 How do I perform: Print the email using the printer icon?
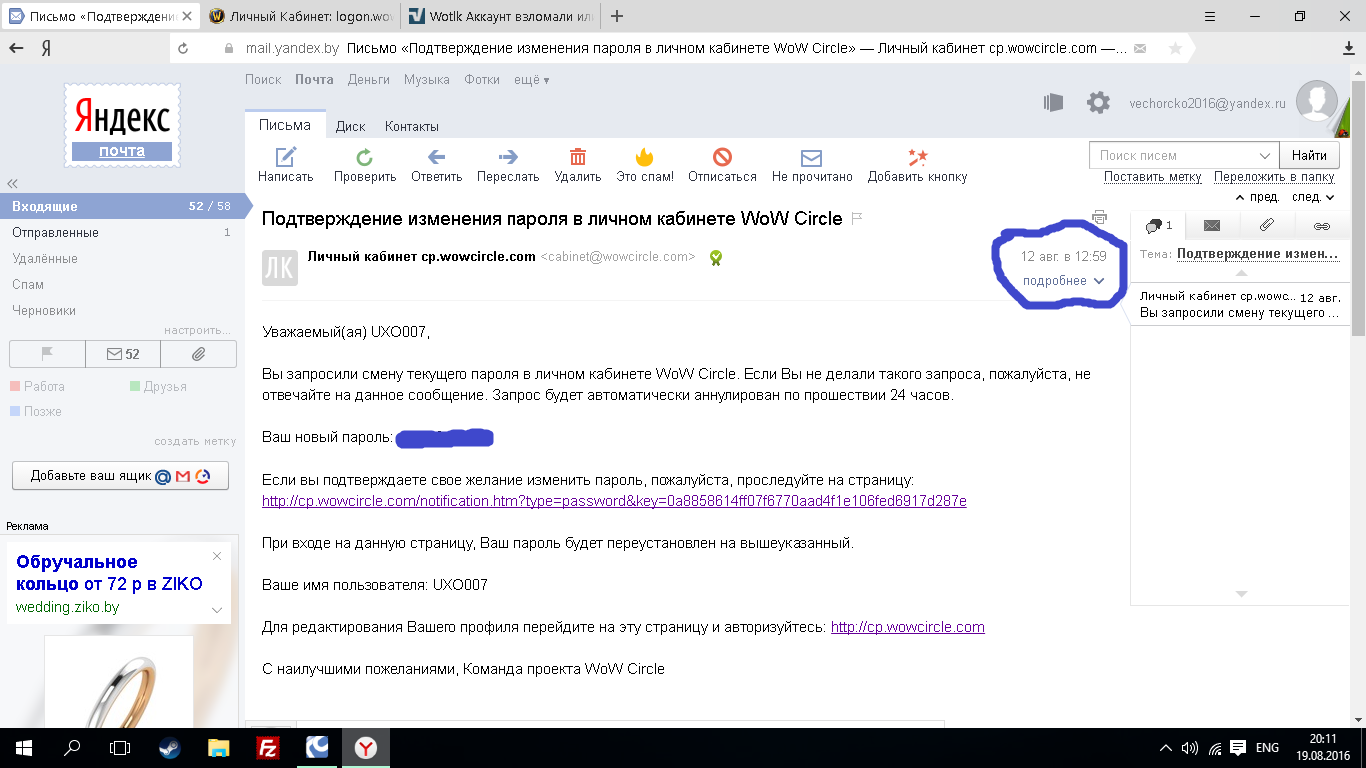tap(1100, 217)
